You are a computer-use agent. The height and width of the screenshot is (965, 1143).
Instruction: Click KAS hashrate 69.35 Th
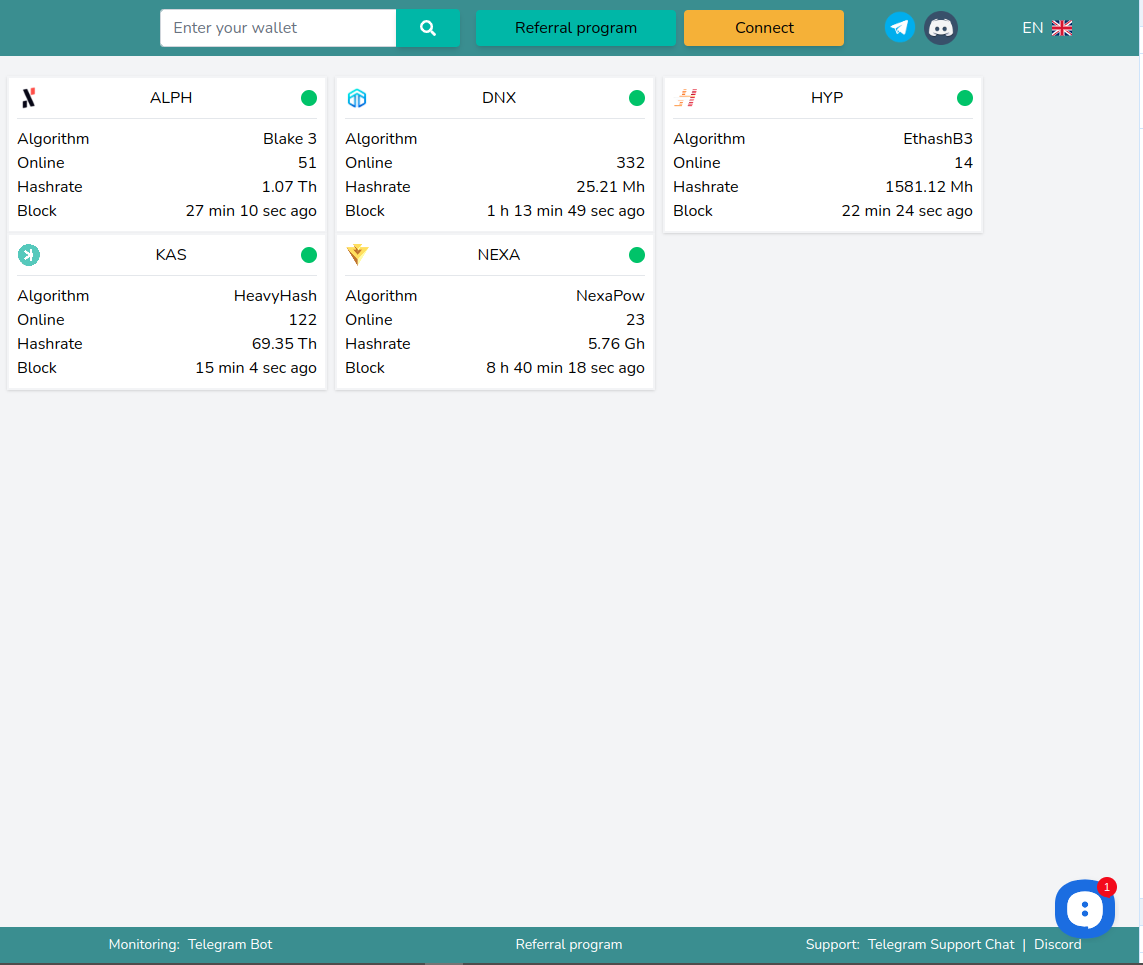click(x=284, y=343)
